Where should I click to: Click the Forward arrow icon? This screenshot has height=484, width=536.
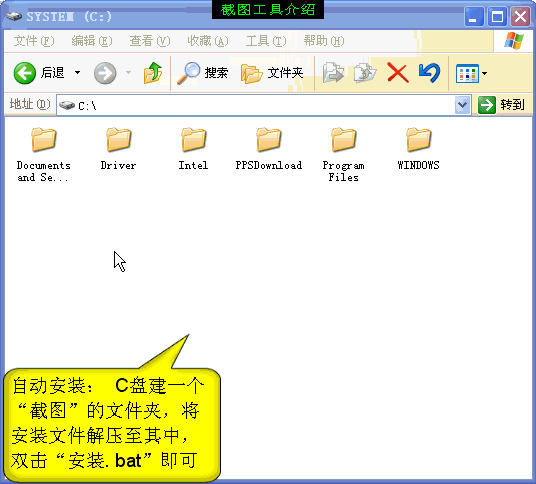(x=105, y=73)
